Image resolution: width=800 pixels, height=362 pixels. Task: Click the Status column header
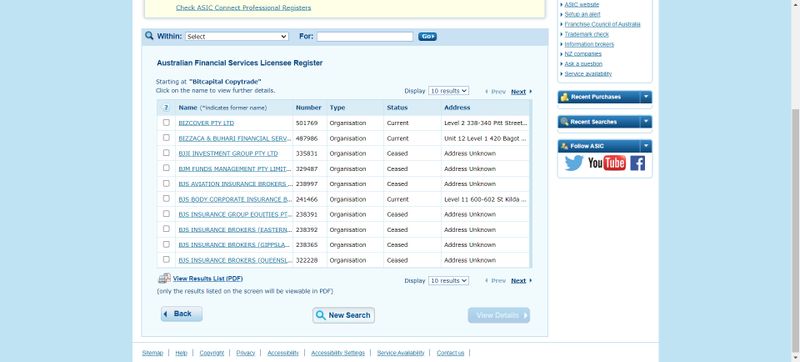(397, 108)
